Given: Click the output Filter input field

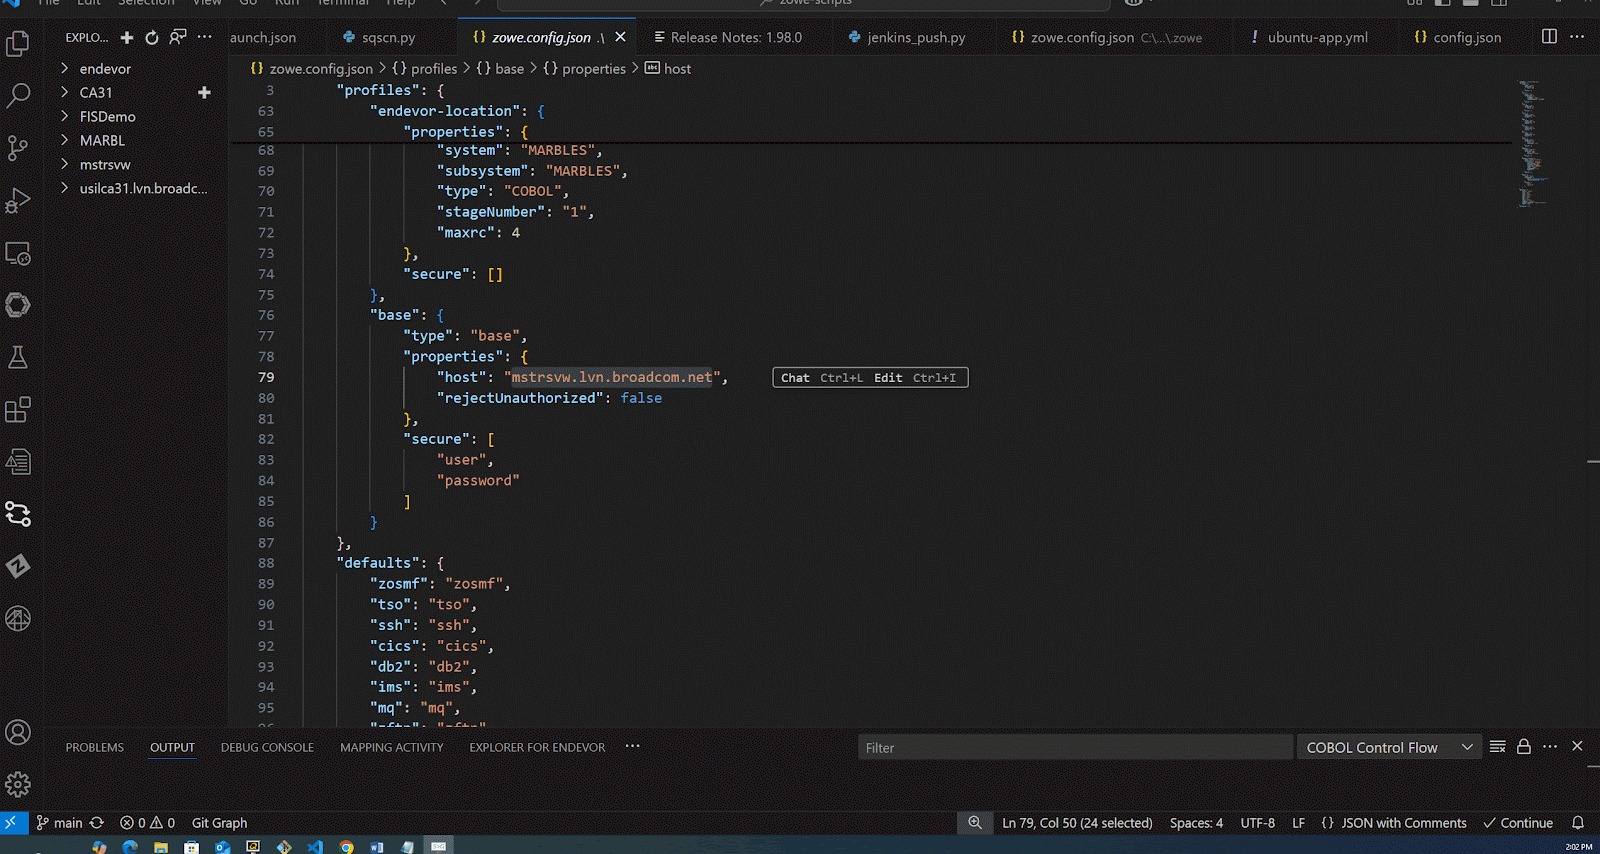Looking at the screenshot, I should coord(1074,748).
